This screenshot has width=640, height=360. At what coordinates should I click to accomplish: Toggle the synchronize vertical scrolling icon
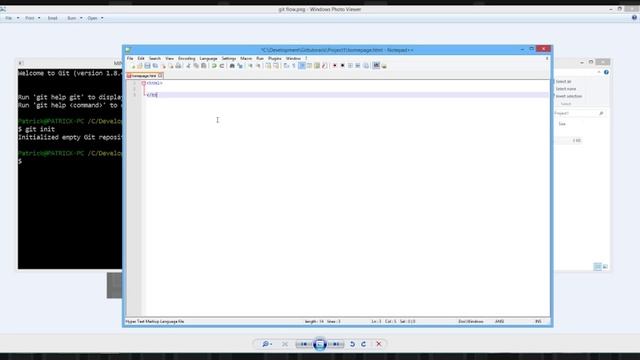point(268,66)
